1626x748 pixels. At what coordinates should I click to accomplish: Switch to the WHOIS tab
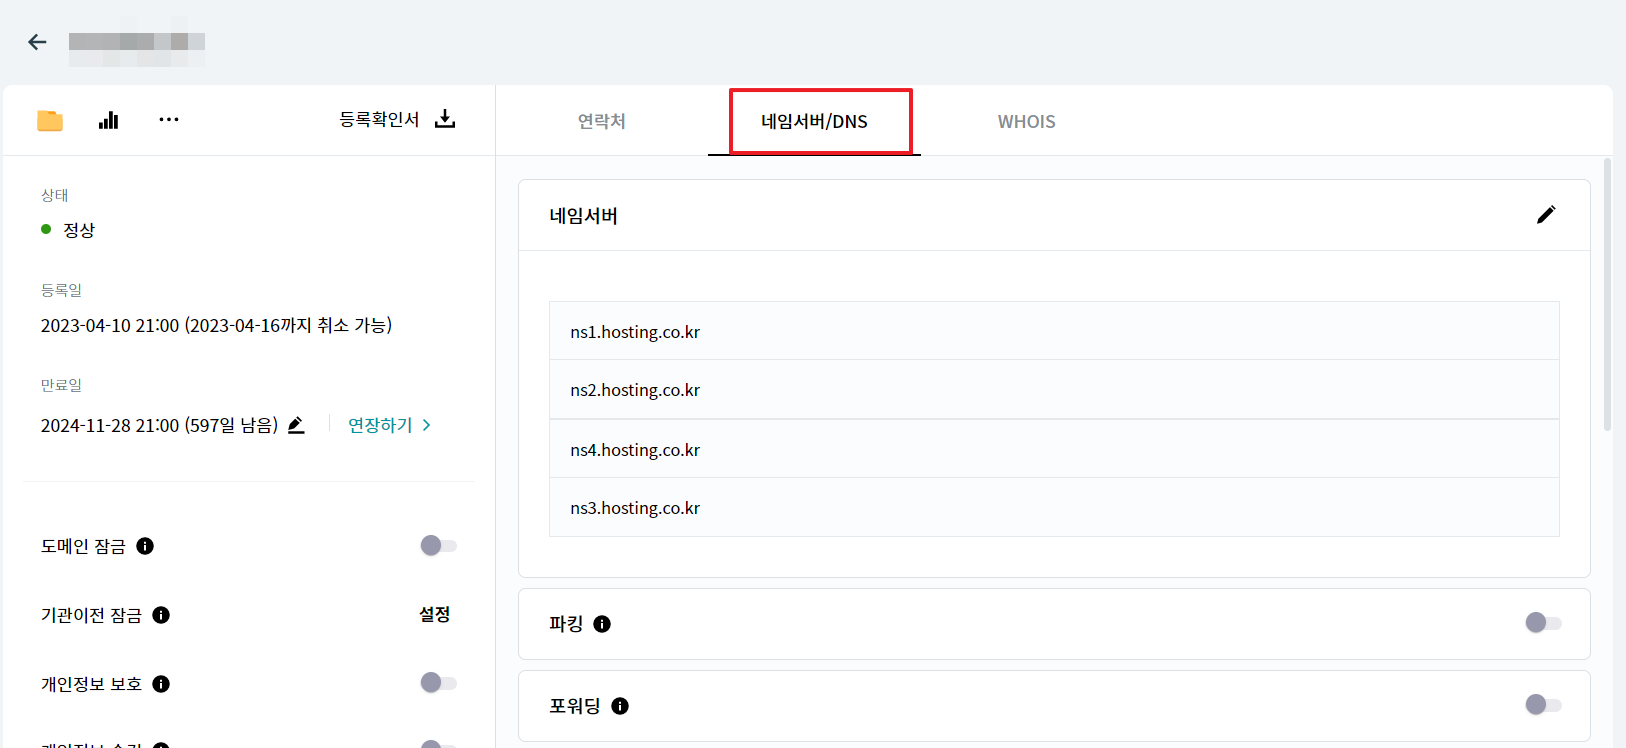point(1026,121)
